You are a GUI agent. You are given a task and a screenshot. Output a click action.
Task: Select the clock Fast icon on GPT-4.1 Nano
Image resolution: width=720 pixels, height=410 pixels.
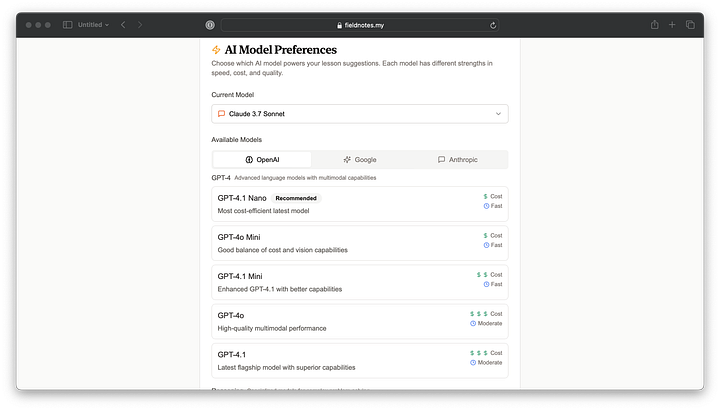pos(486,206)
